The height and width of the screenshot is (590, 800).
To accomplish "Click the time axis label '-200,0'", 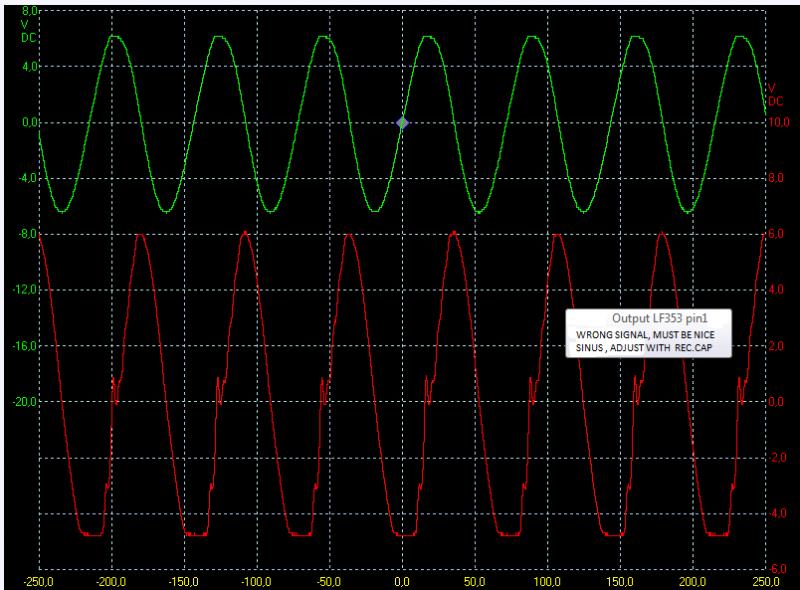I will point(111,582).
